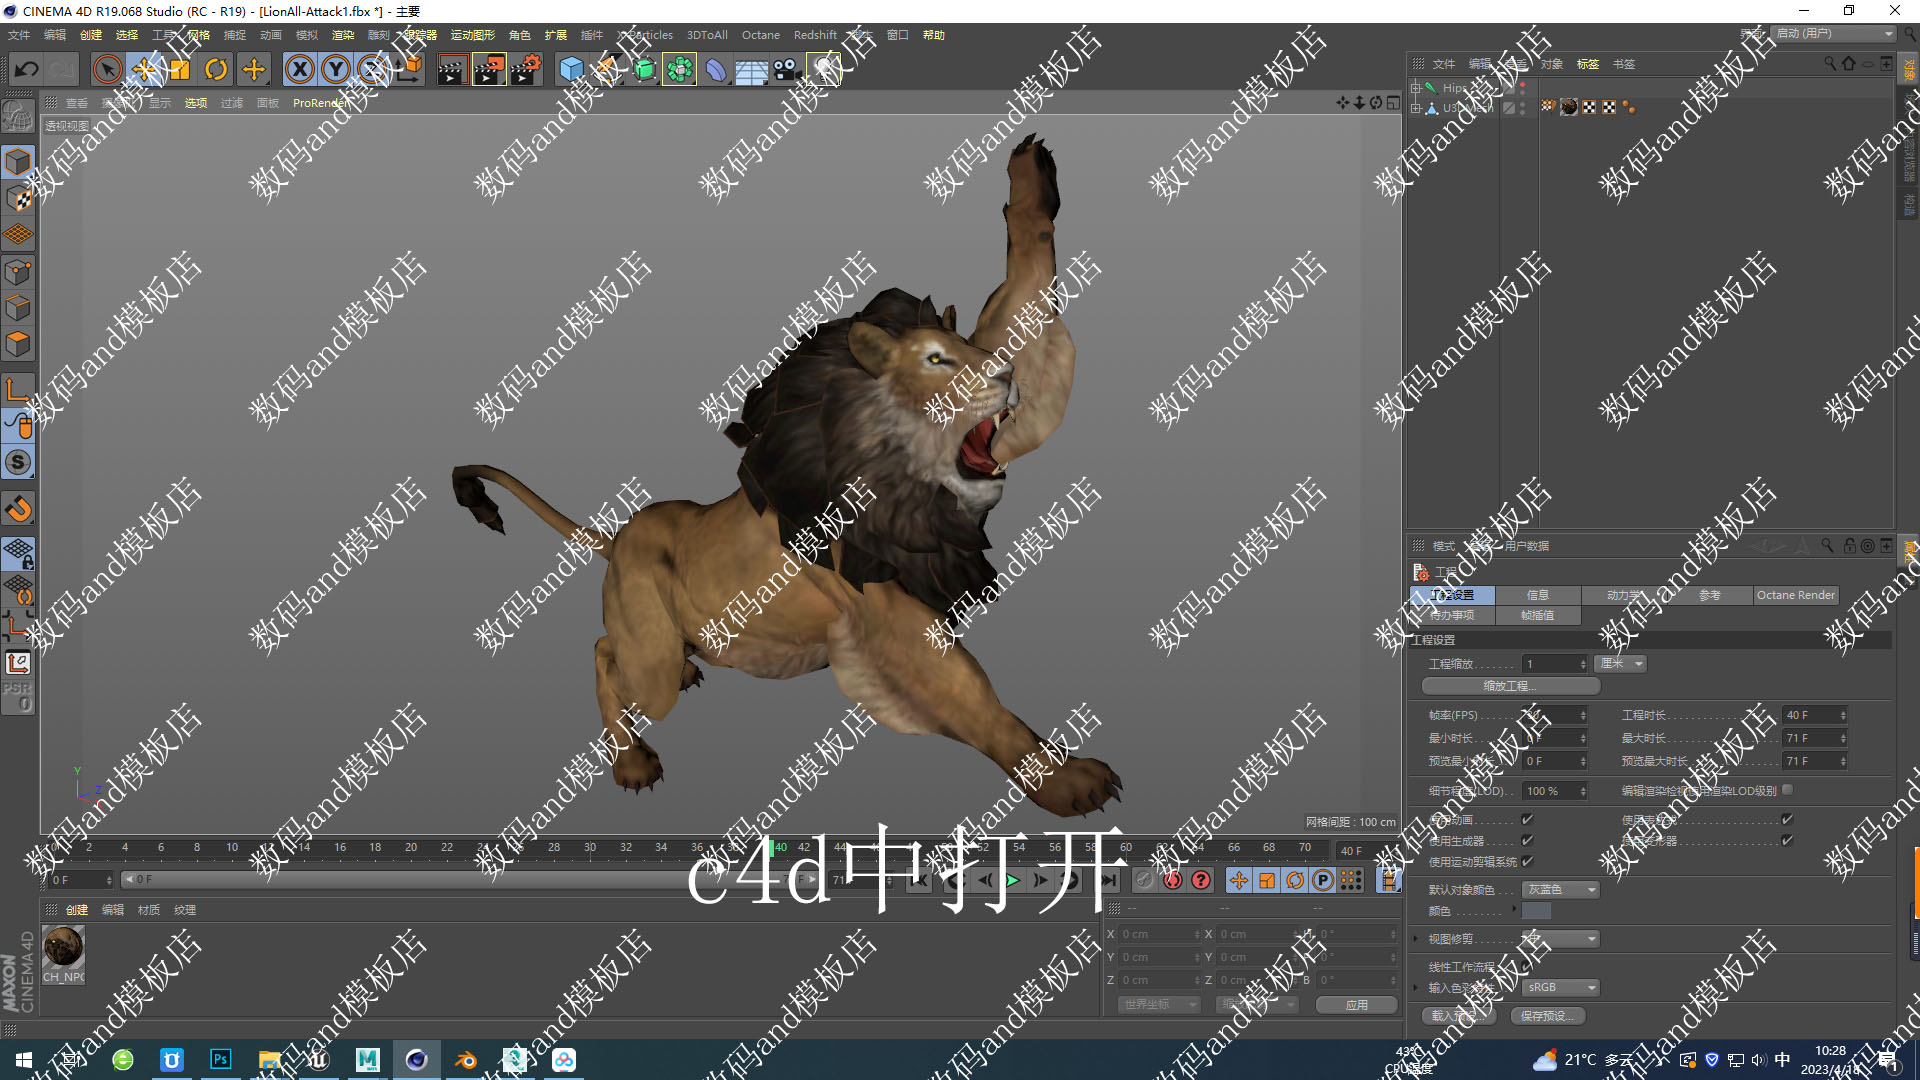Viewport: 1920px width, 1080px height.
Task: Click the timeline preview range bar
Action: [470, 880]
